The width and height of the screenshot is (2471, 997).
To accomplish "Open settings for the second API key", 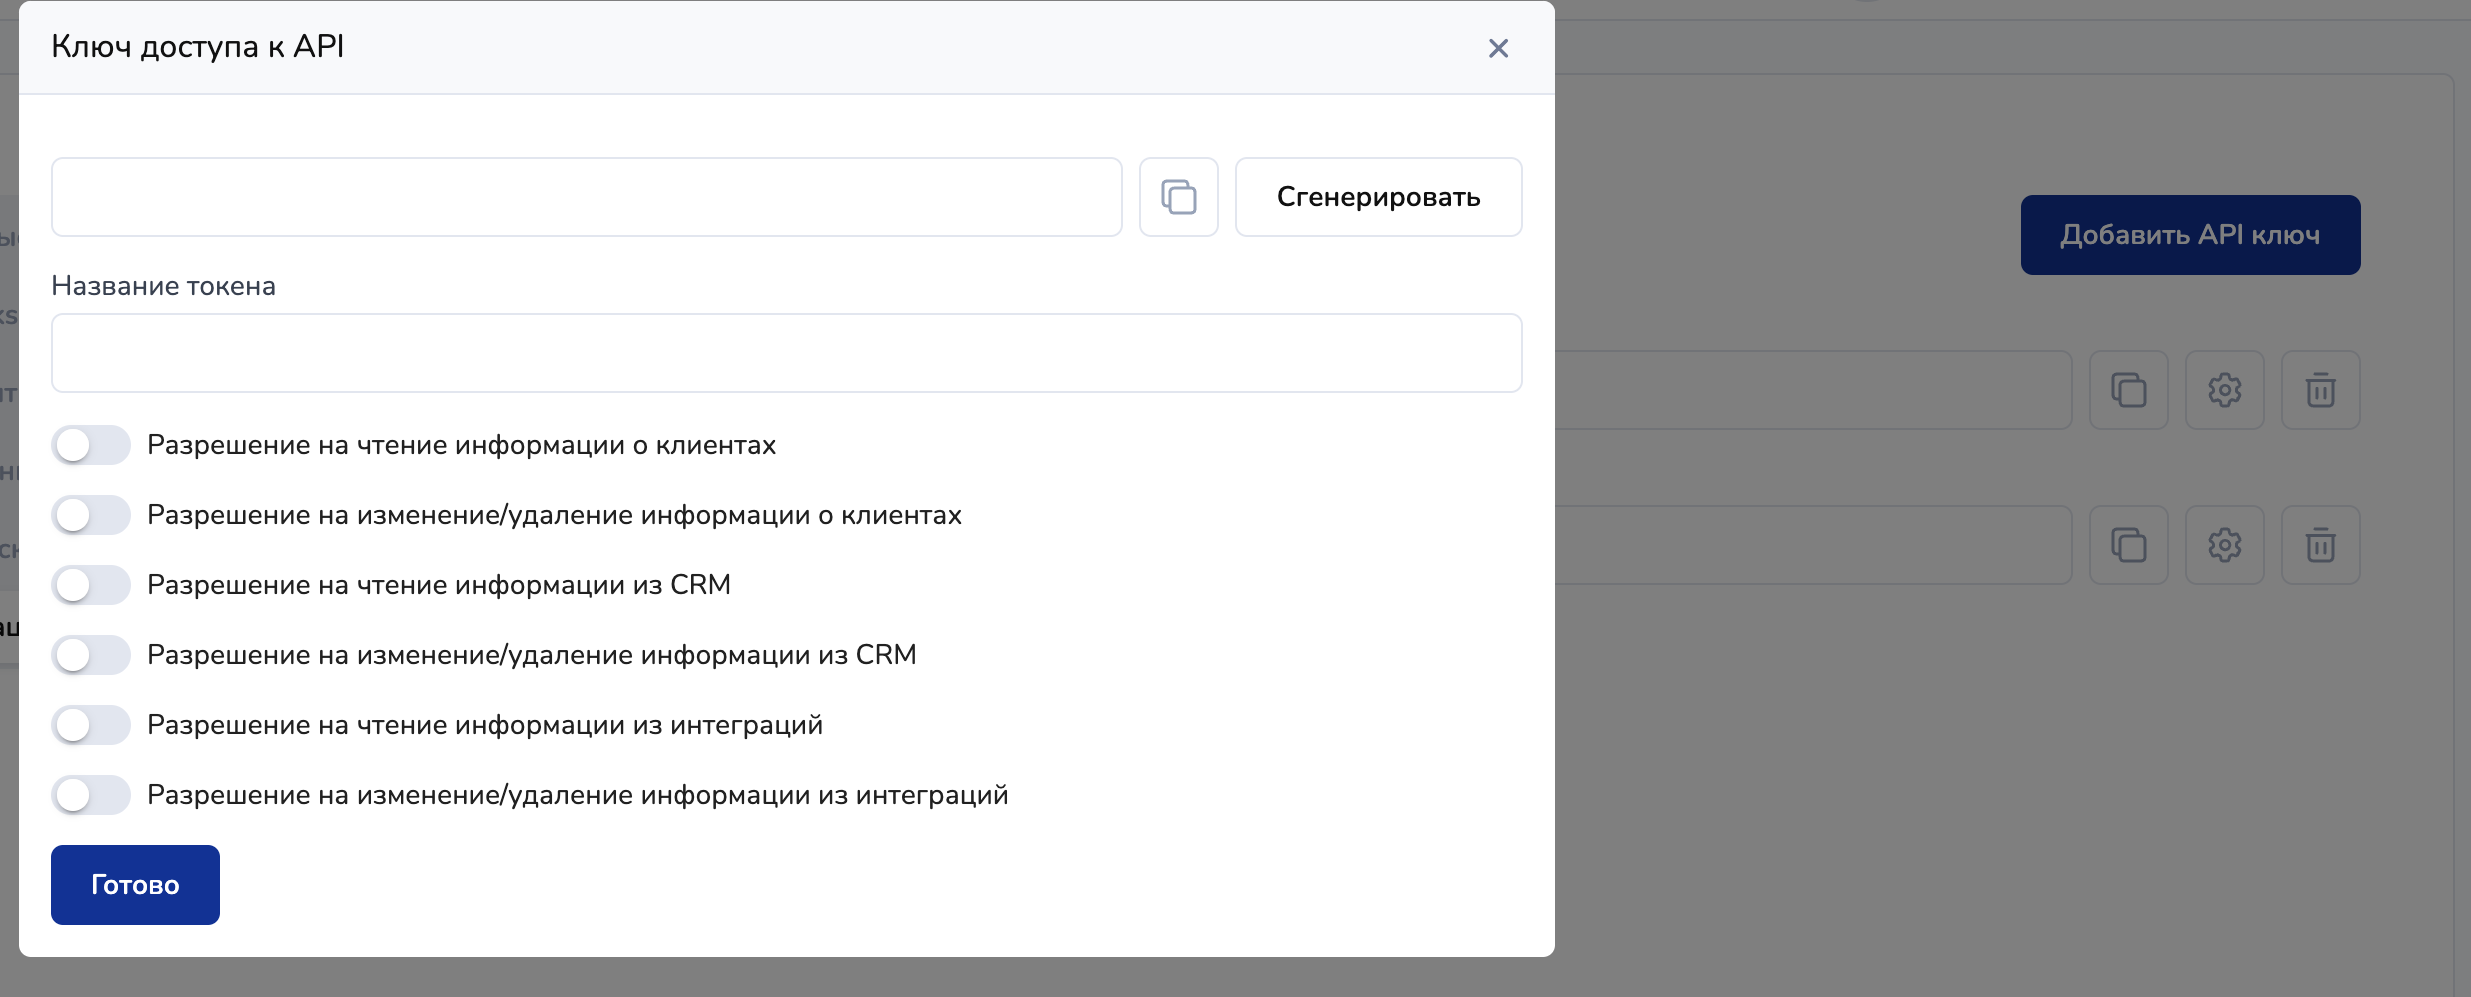I will (x=2224, y=545).
